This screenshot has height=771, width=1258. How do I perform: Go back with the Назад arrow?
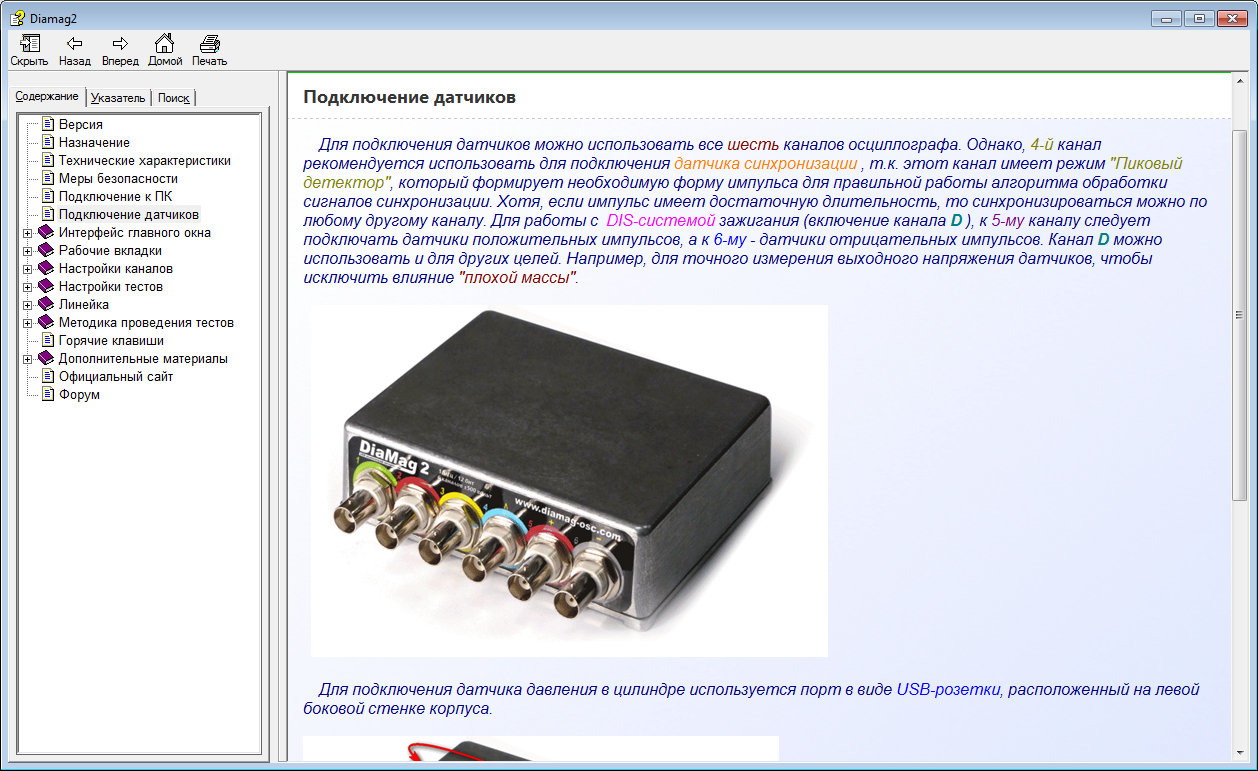[x=74, y=43]
